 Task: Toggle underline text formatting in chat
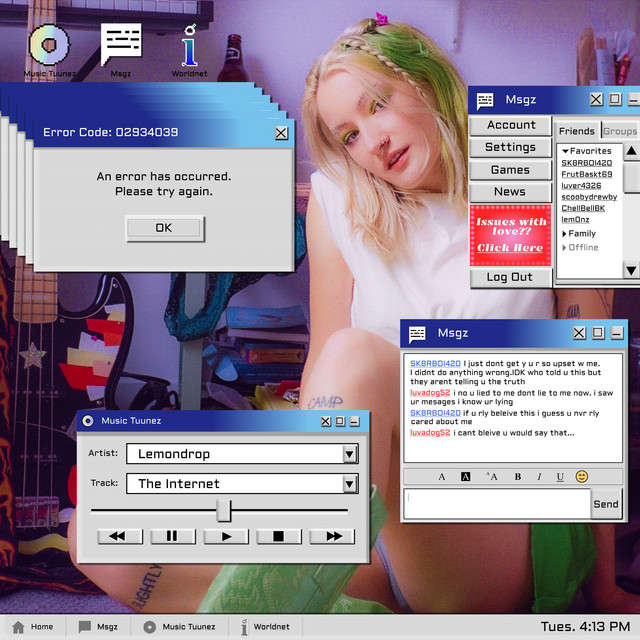tap(560, 477)
